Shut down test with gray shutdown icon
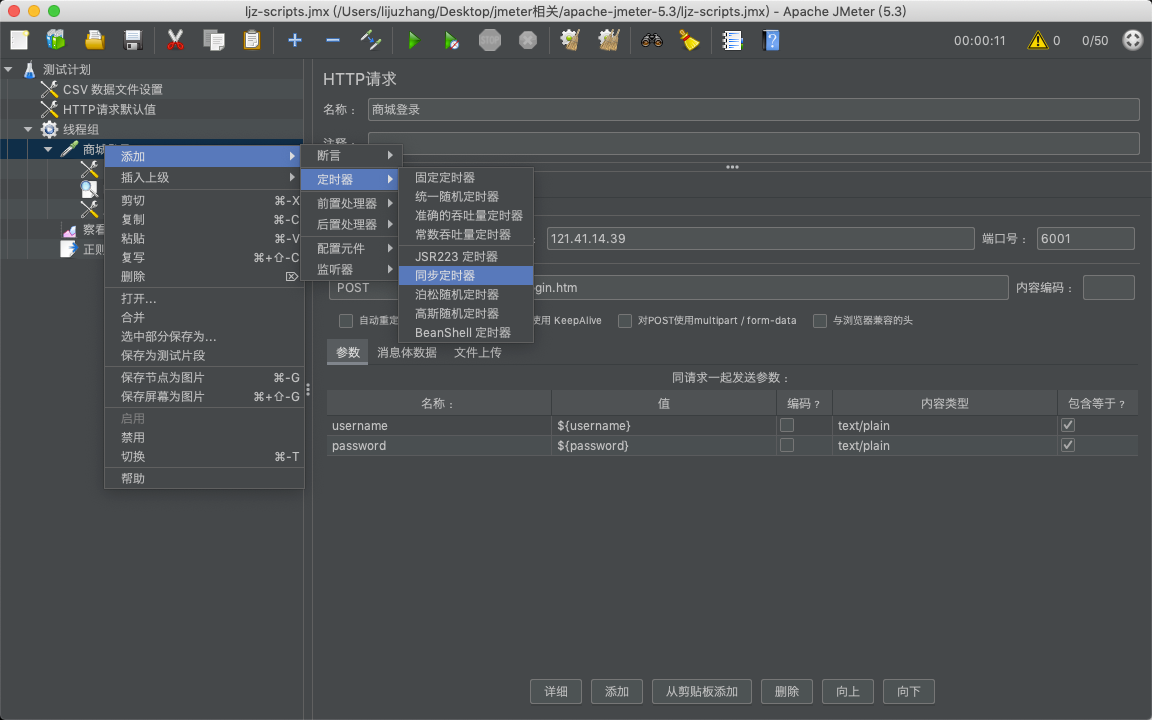 click(x=528, y=40)
